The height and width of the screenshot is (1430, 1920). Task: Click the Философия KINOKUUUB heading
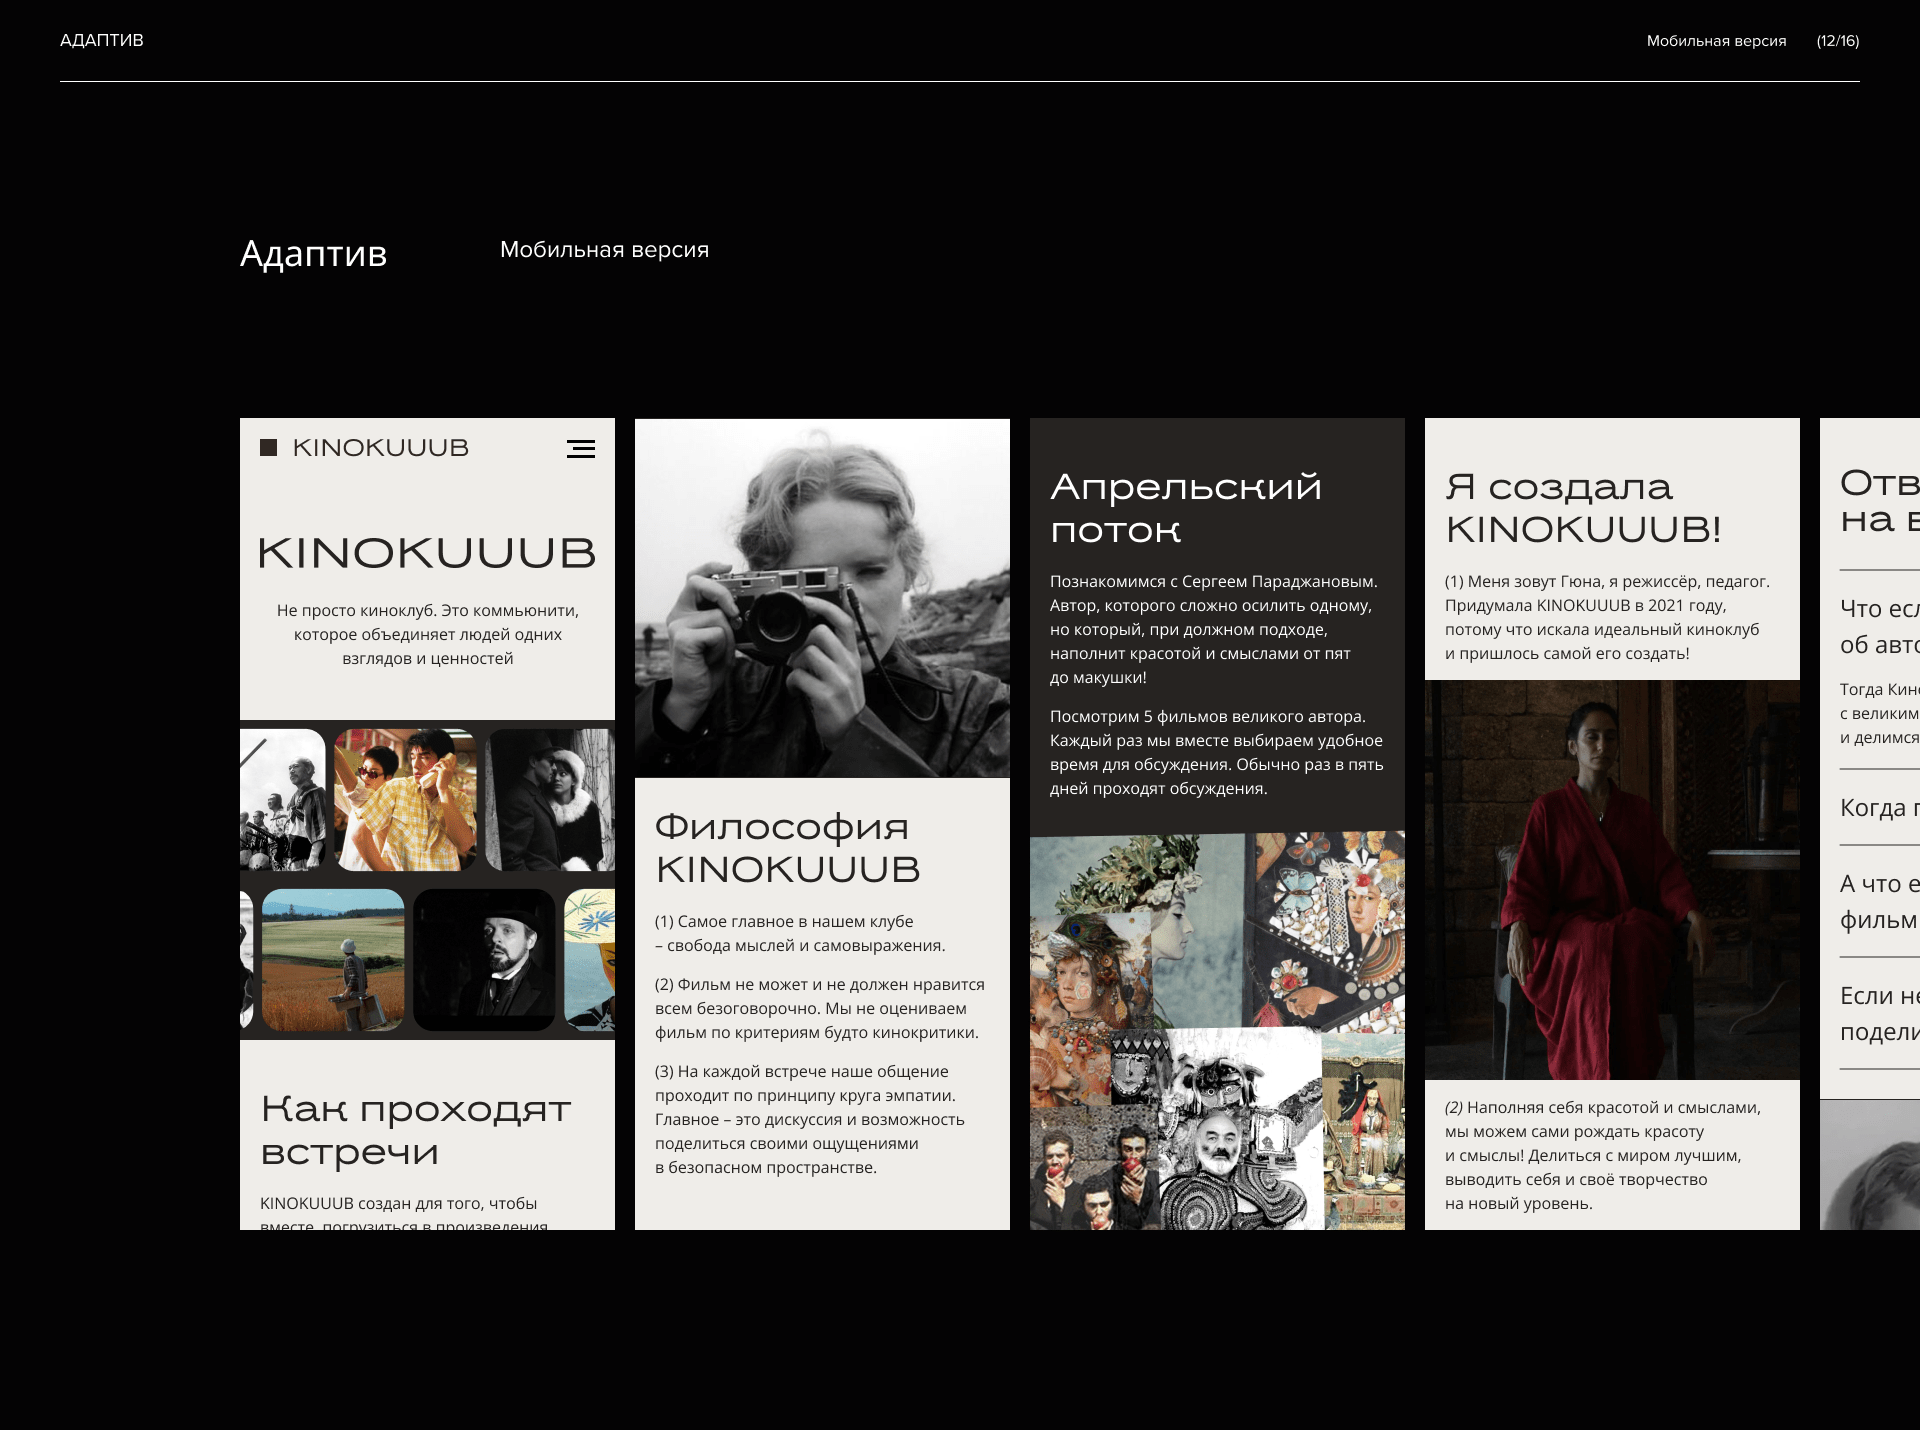pos(787,848)
